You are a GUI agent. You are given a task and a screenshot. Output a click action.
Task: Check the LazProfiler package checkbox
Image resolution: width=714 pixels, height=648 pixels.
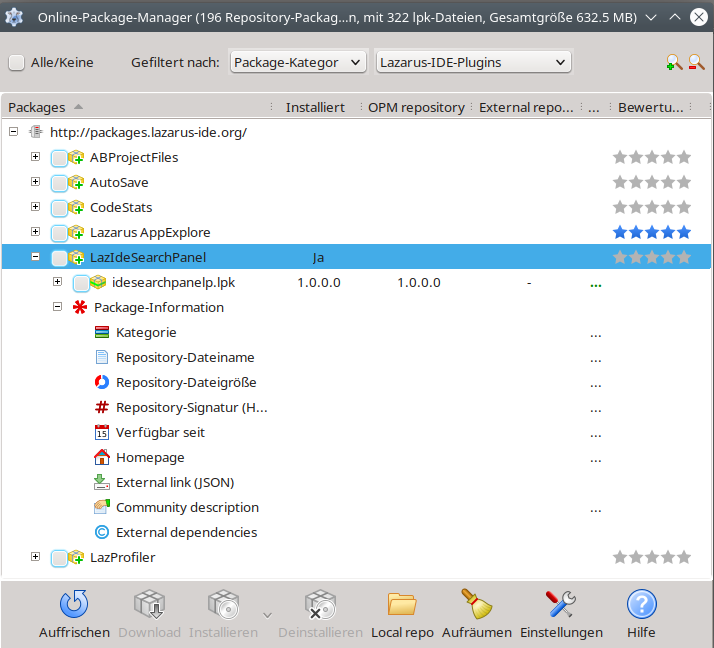coord(59,558)
